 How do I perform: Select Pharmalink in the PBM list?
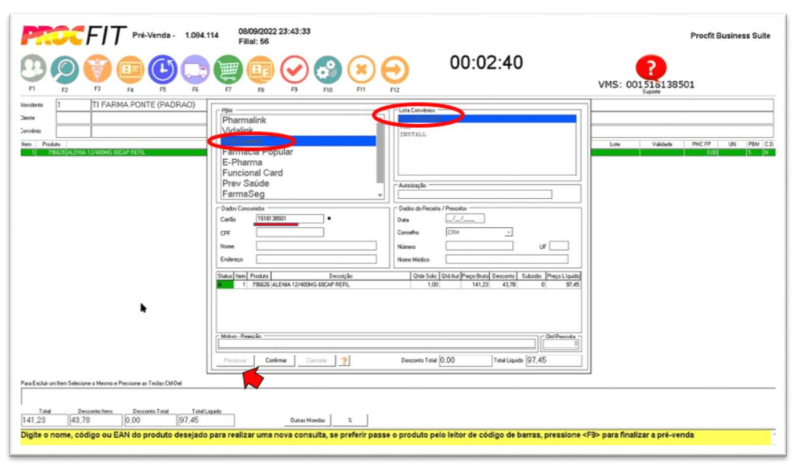coord(244,120)
